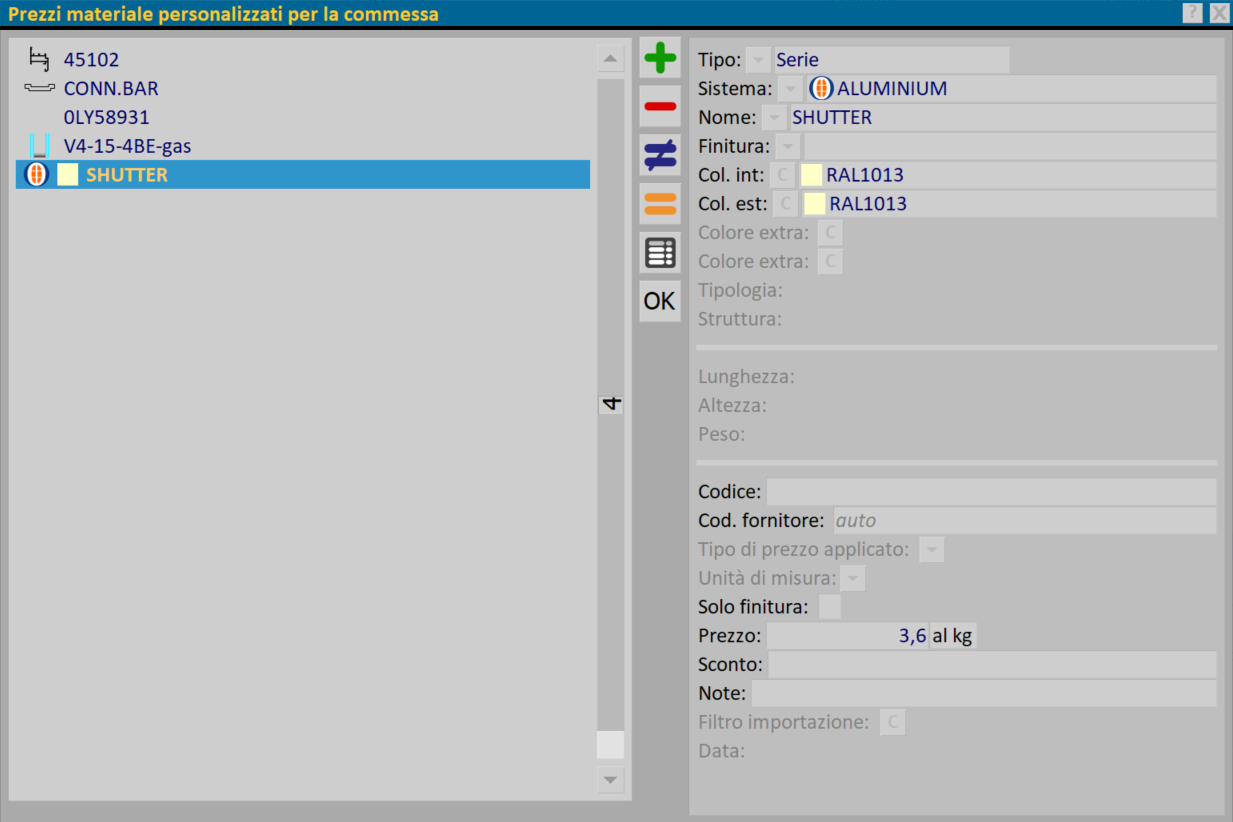Image resolution: width=1233 pixels, height=822 pixels.
Task: Expand the Sistema dropdown
Action: click(x=790, y=89)
